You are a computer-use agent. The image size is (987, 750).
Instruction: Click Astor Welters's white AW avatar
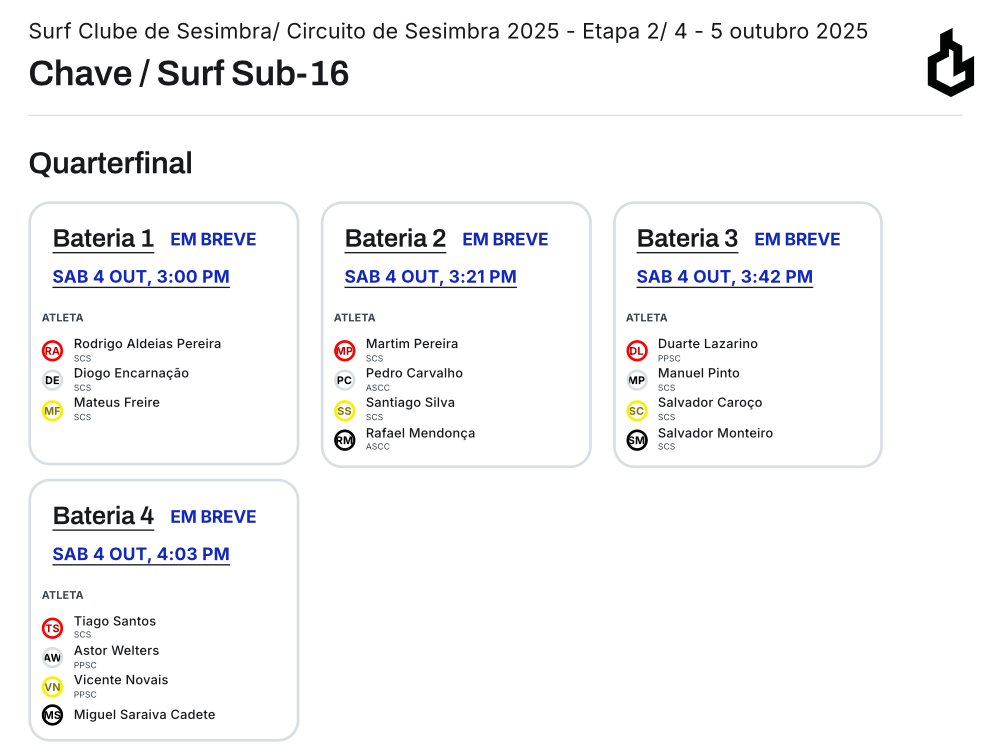[x=52, y=658]
